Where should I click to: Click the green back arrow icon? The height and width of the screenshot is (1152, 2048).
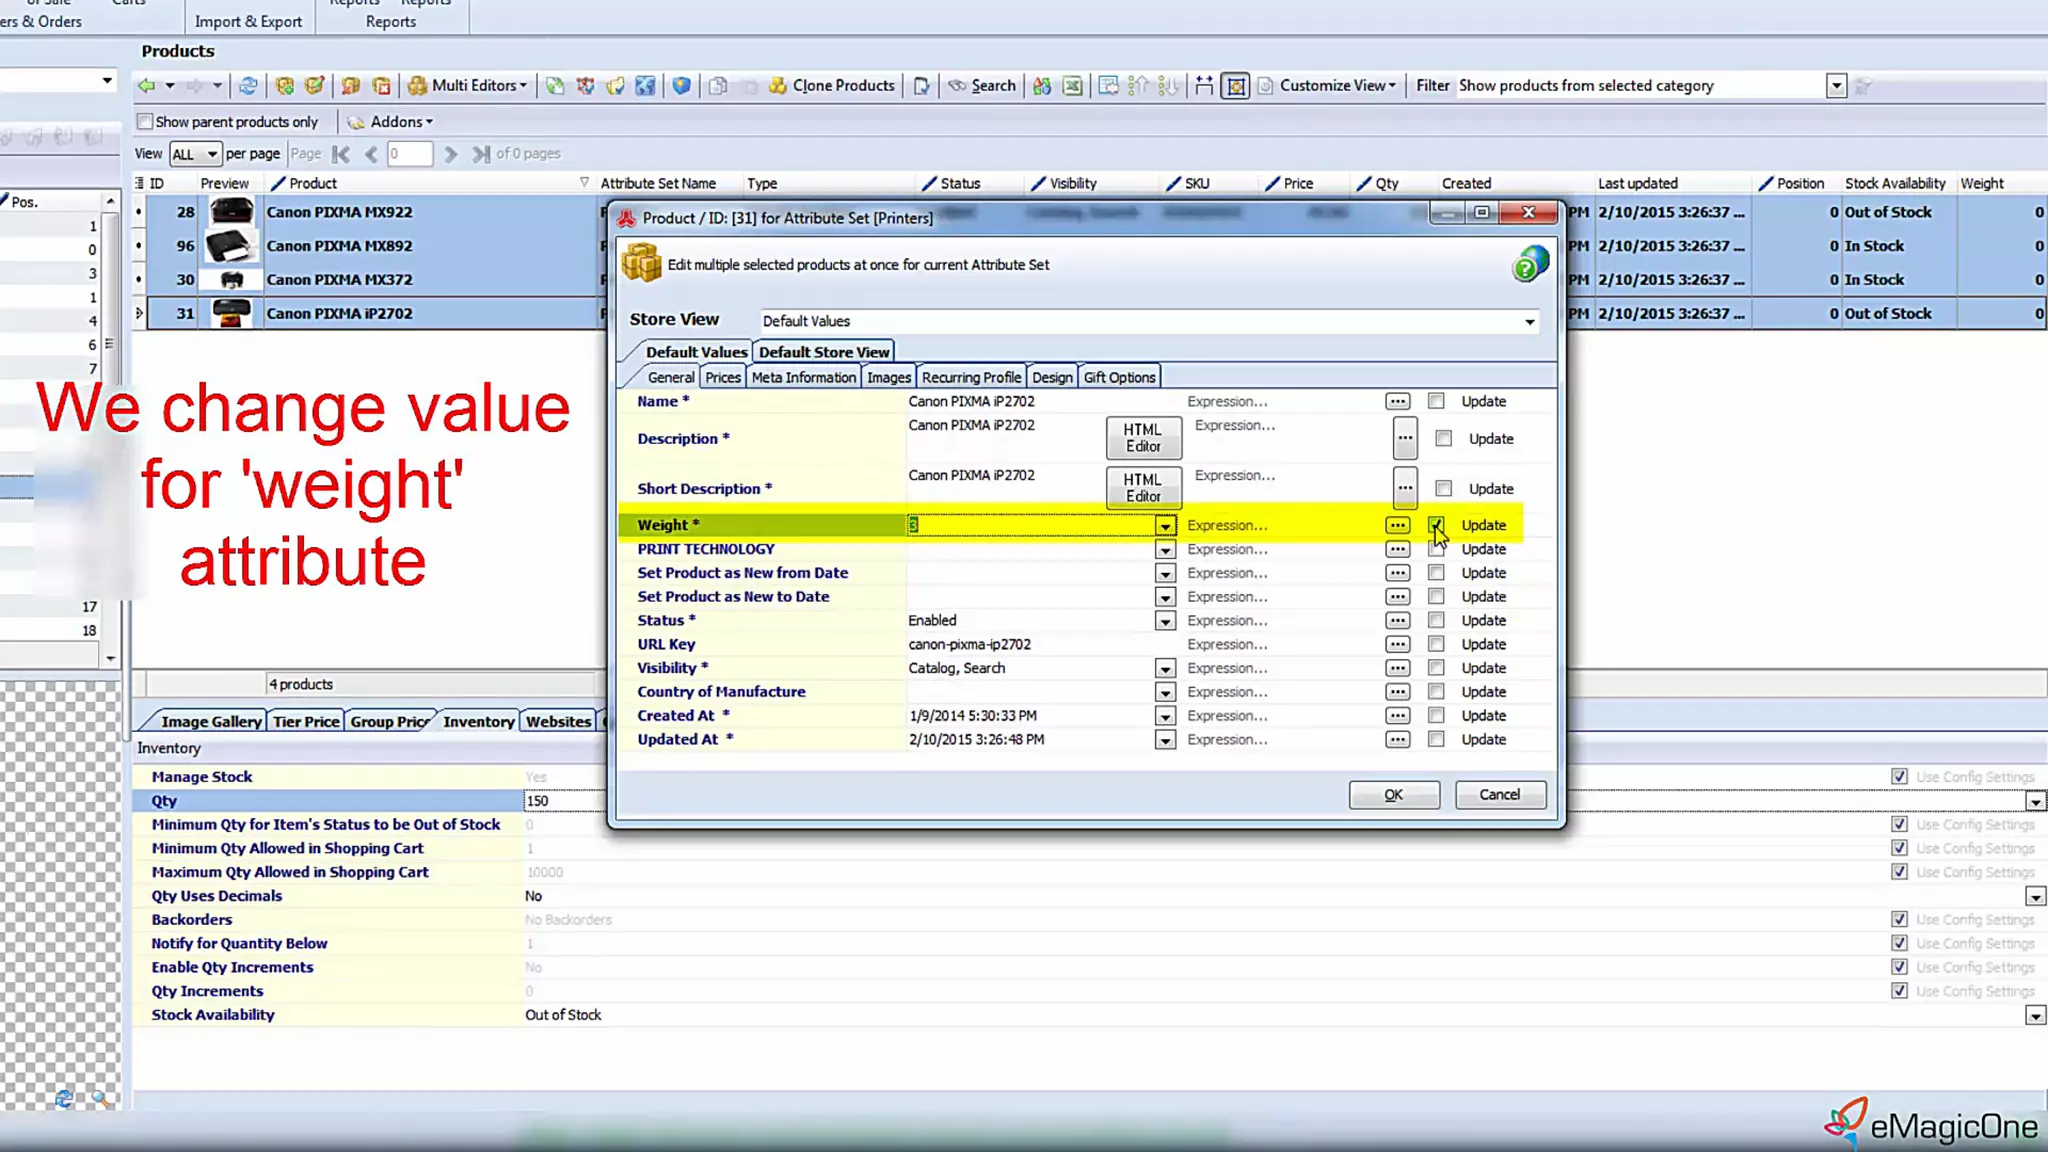pos(147,86)
